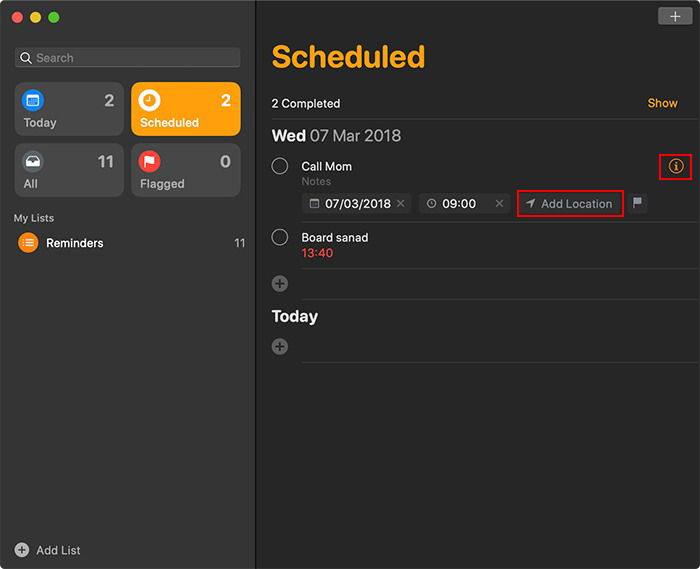Clear the 07/03/2018 date
The height and width of the screenshot is (569, 700).
pos(401,204)
